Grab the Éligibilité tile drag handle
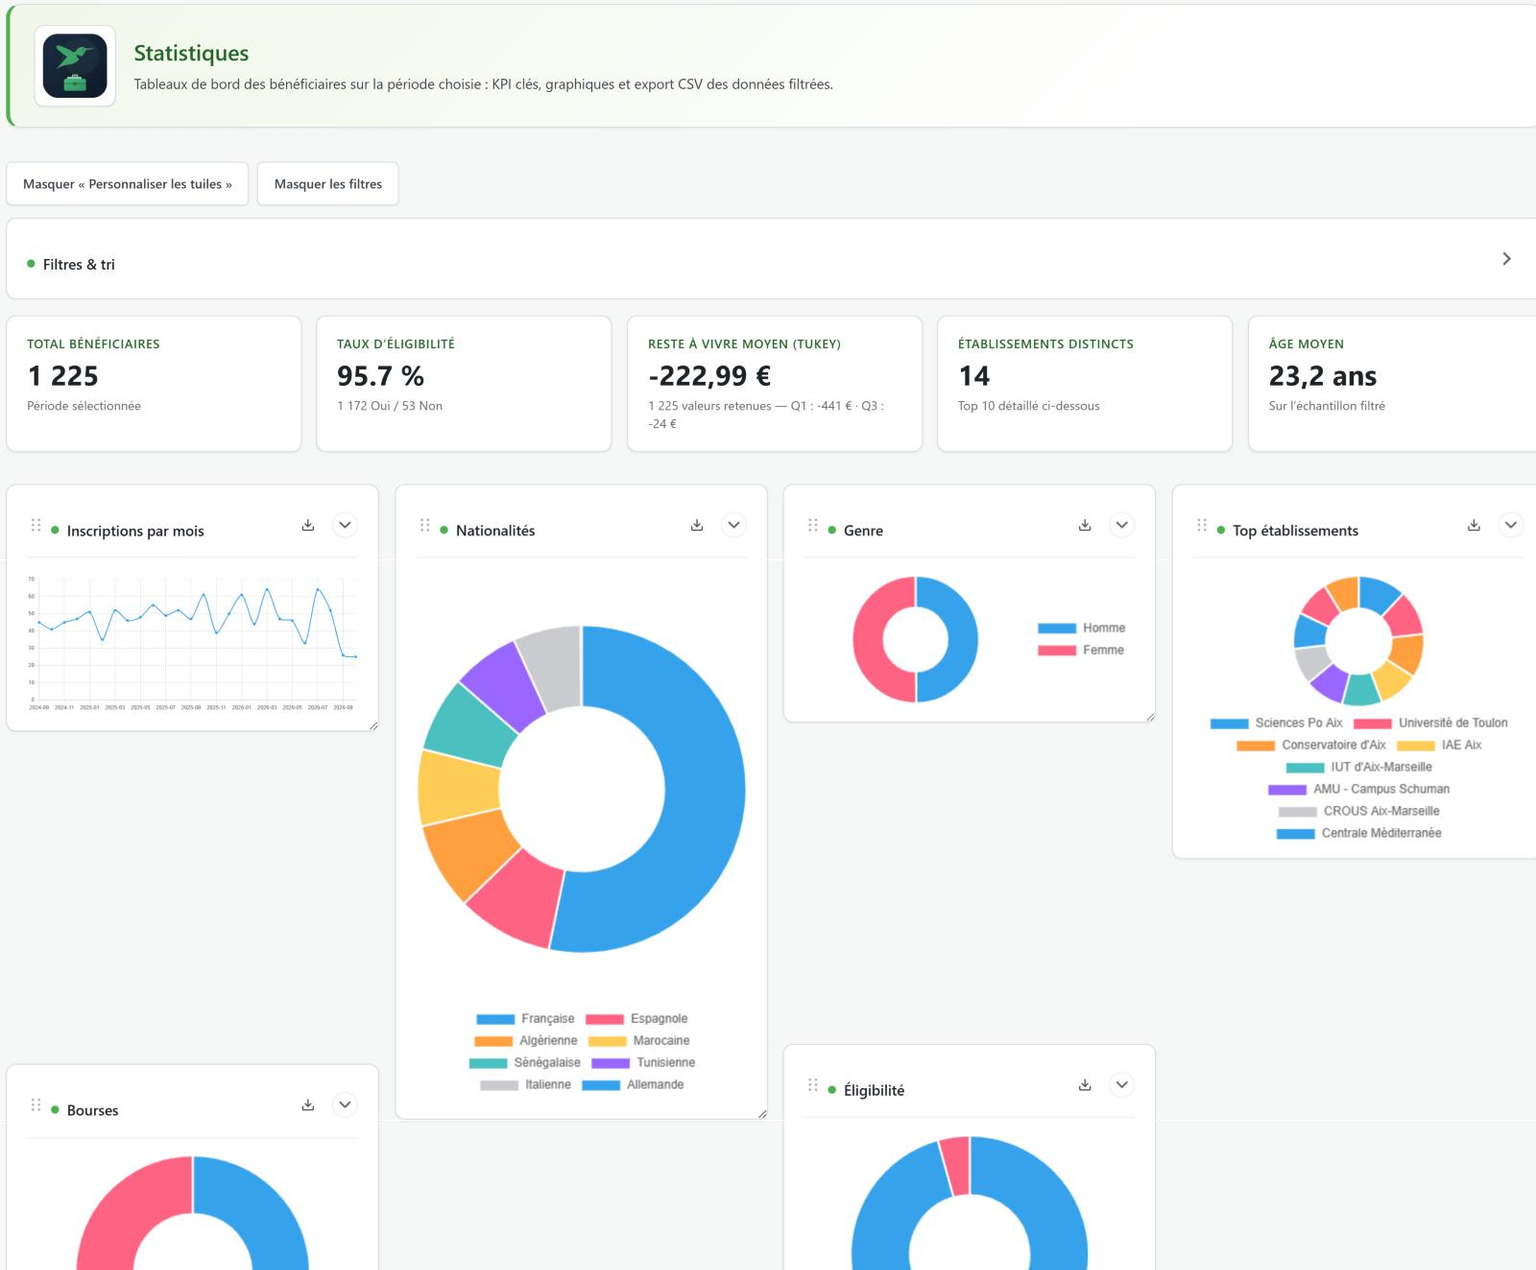Image resolution: width=1536 pixels, height=1270 pixels. [813, 1085]
